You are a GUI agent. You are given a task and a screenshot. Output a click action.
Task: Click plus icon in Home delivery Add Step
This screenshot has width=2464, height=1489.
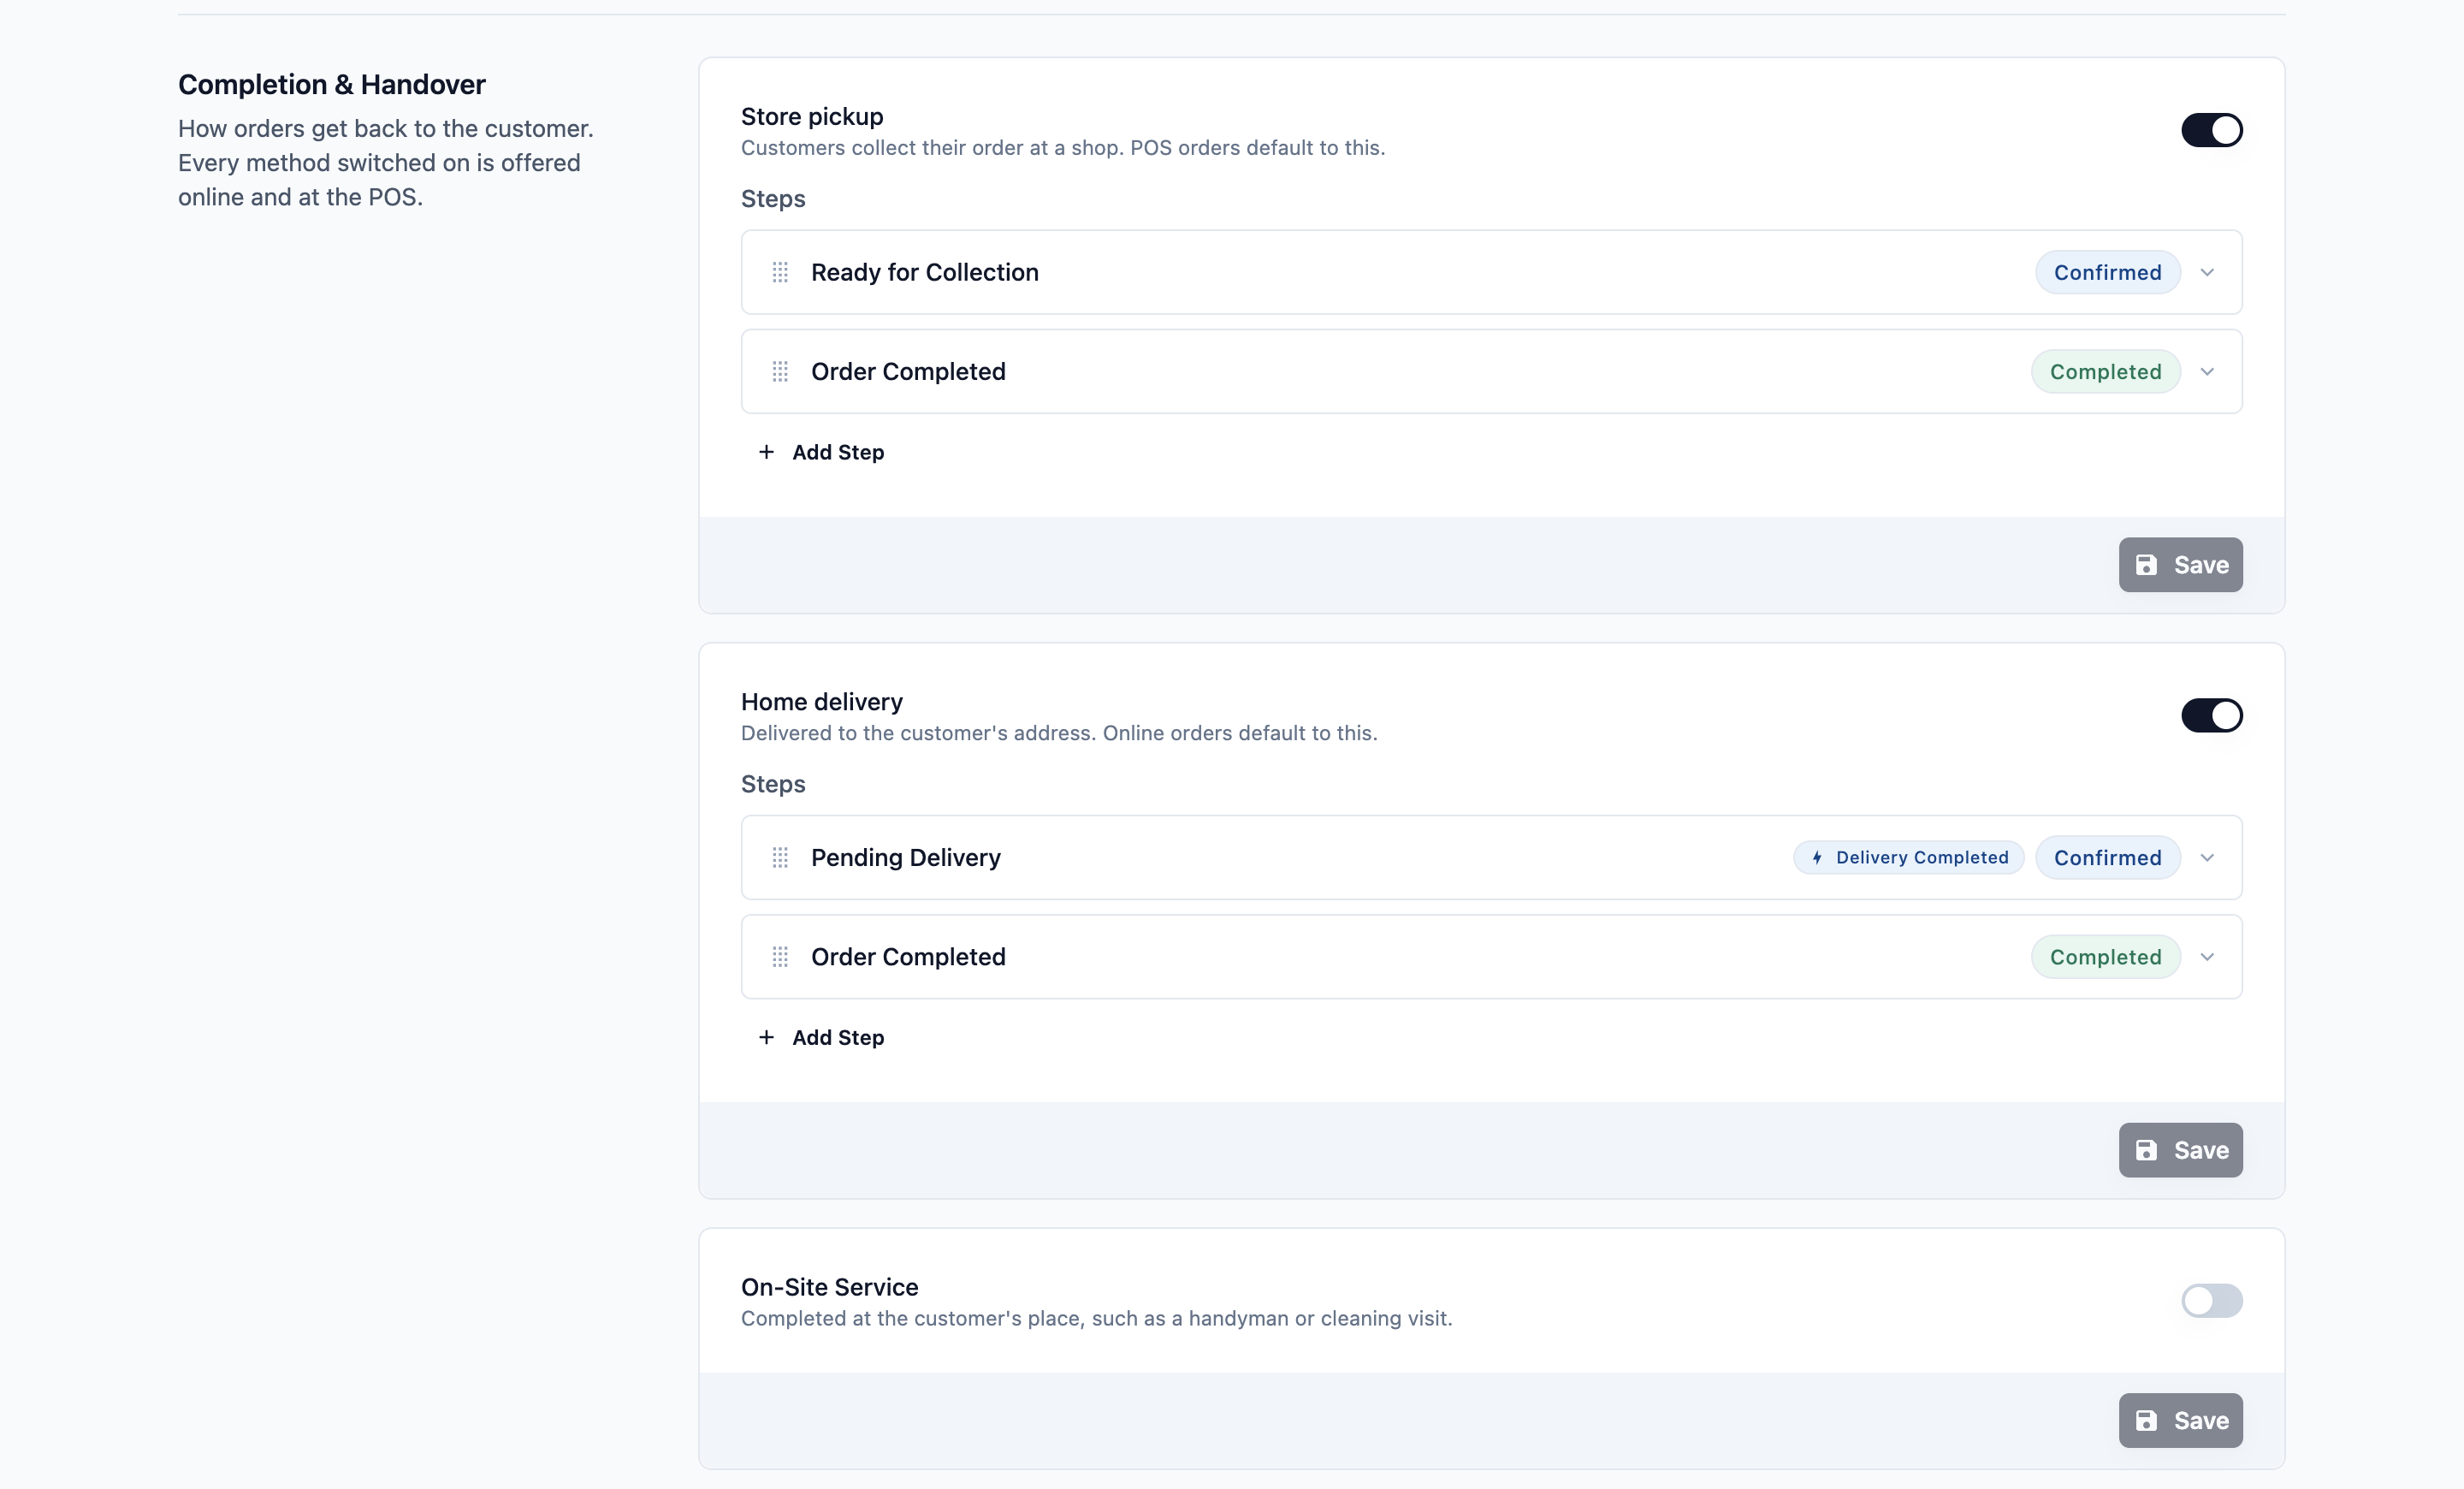click(766, 1037)
